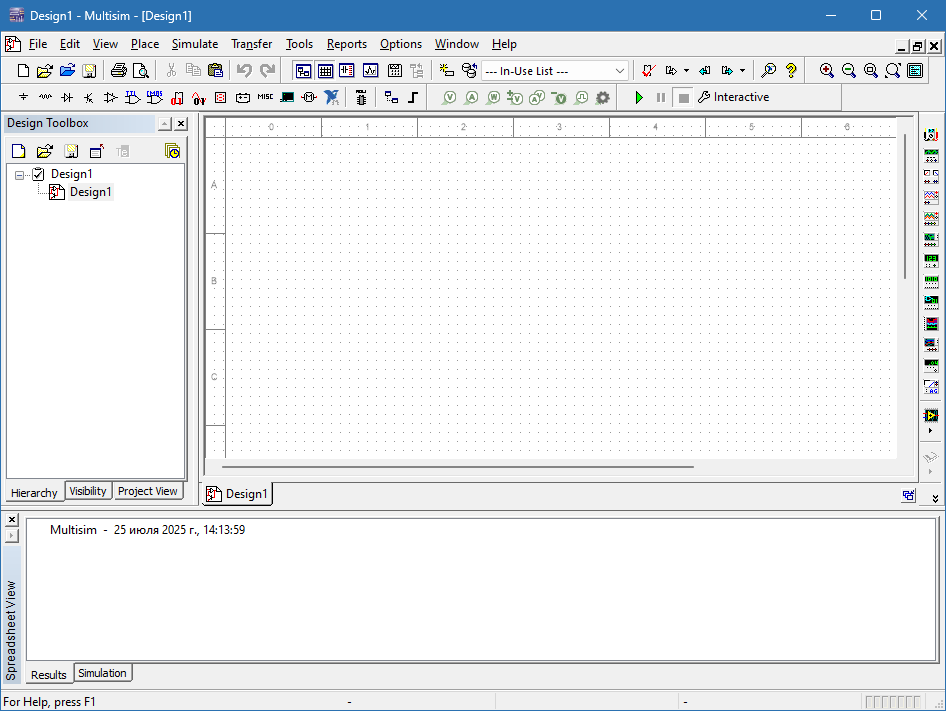Open the Place menu
The width and height of the screenshot is (946, 711).
(145, 44)
